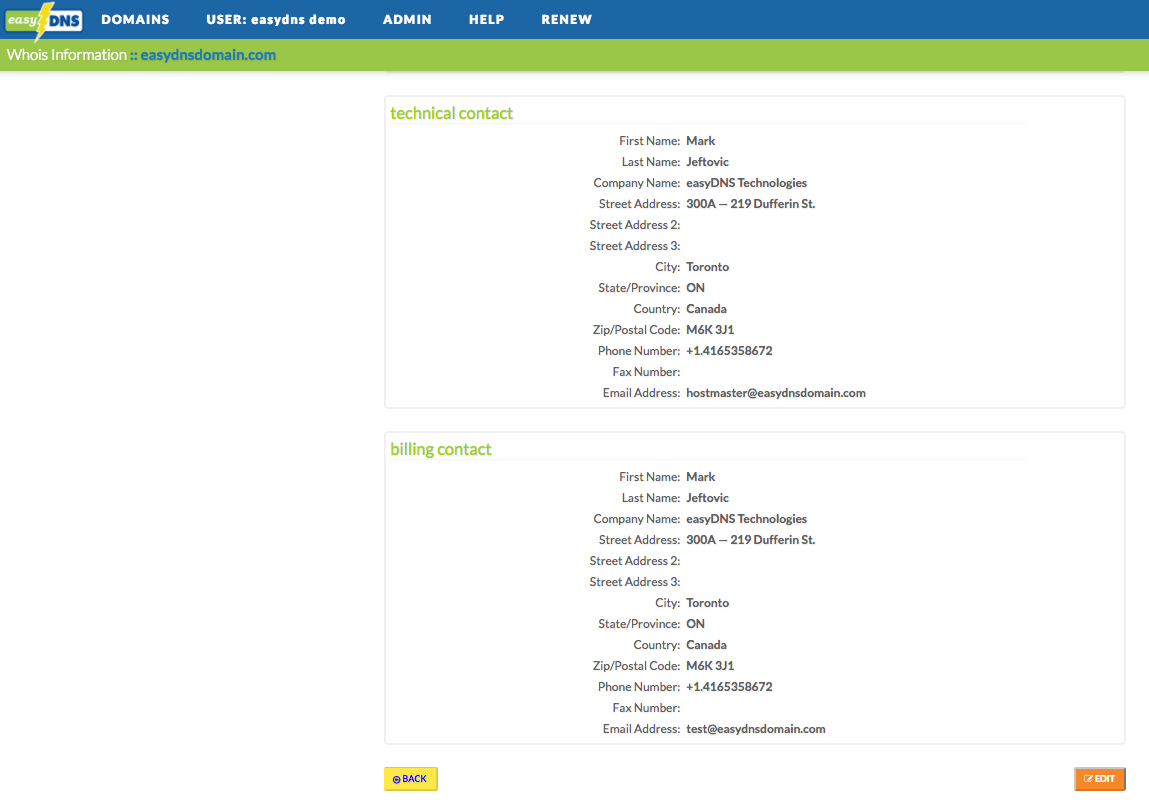Select the technical contact heading
This screenshot has width=1149, height=806.
coord(451,114)
